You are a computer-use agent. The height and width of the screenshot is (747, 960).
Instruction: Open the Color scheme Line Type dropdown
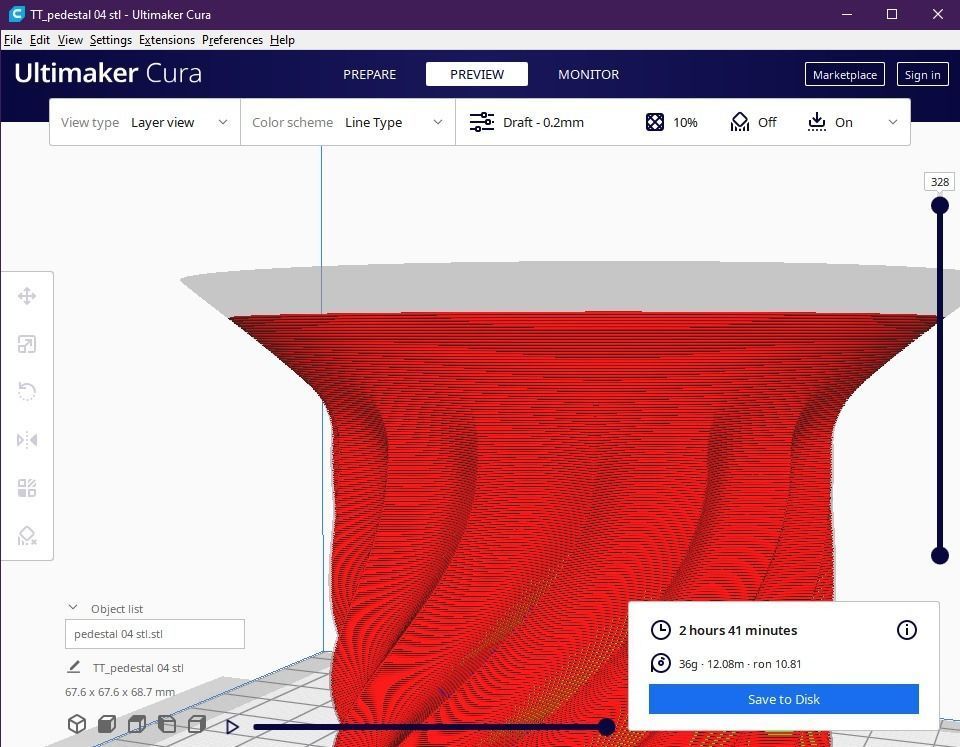pyautogui.click(x=347, y=122)
